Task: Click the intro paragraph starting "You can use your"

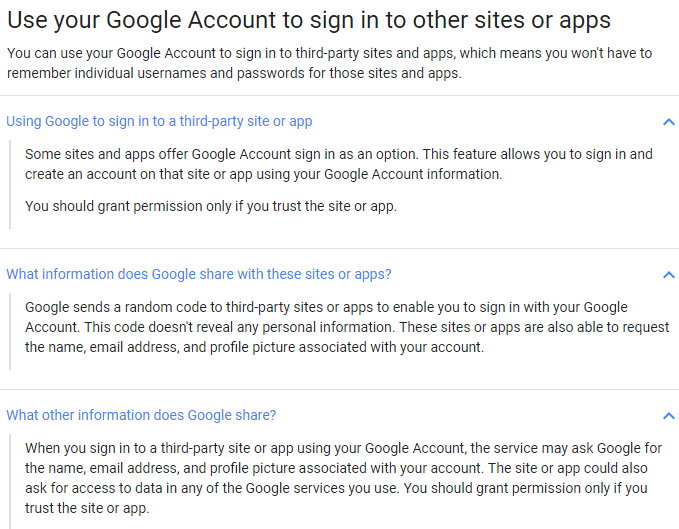Action: [x=340, y=62]
